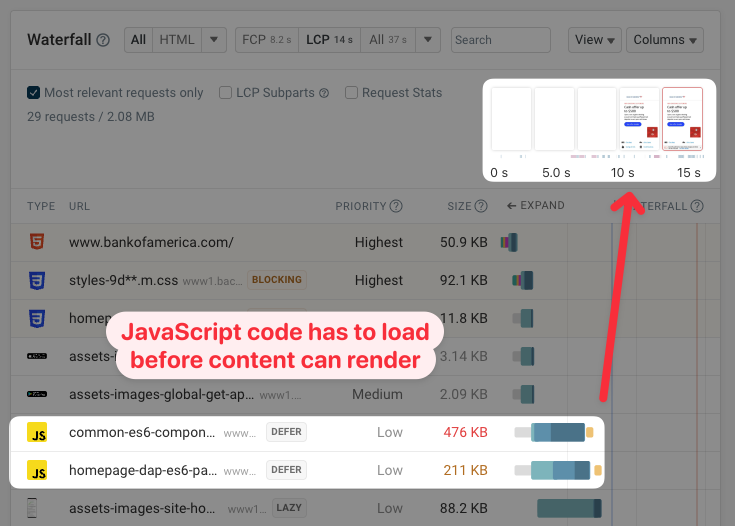Click the Priority column help icon

396,206
